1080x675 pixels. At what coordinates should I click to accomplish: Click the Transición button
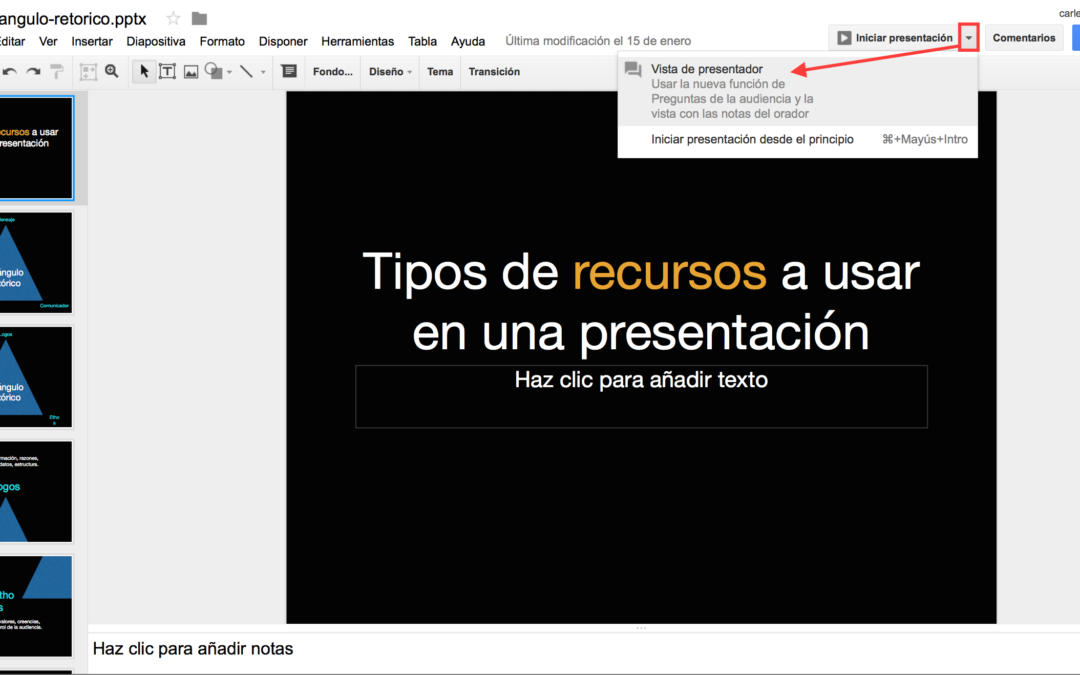pos(494,72)
